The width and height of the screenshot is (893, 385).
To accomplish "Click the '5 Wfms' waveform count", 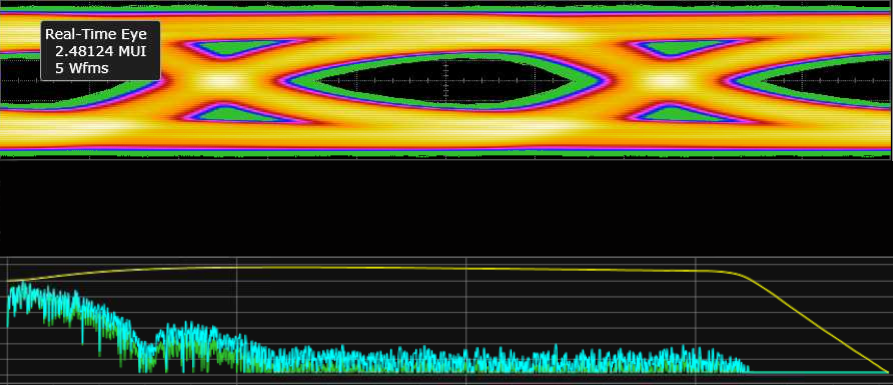I will click(x=82, y=68).
